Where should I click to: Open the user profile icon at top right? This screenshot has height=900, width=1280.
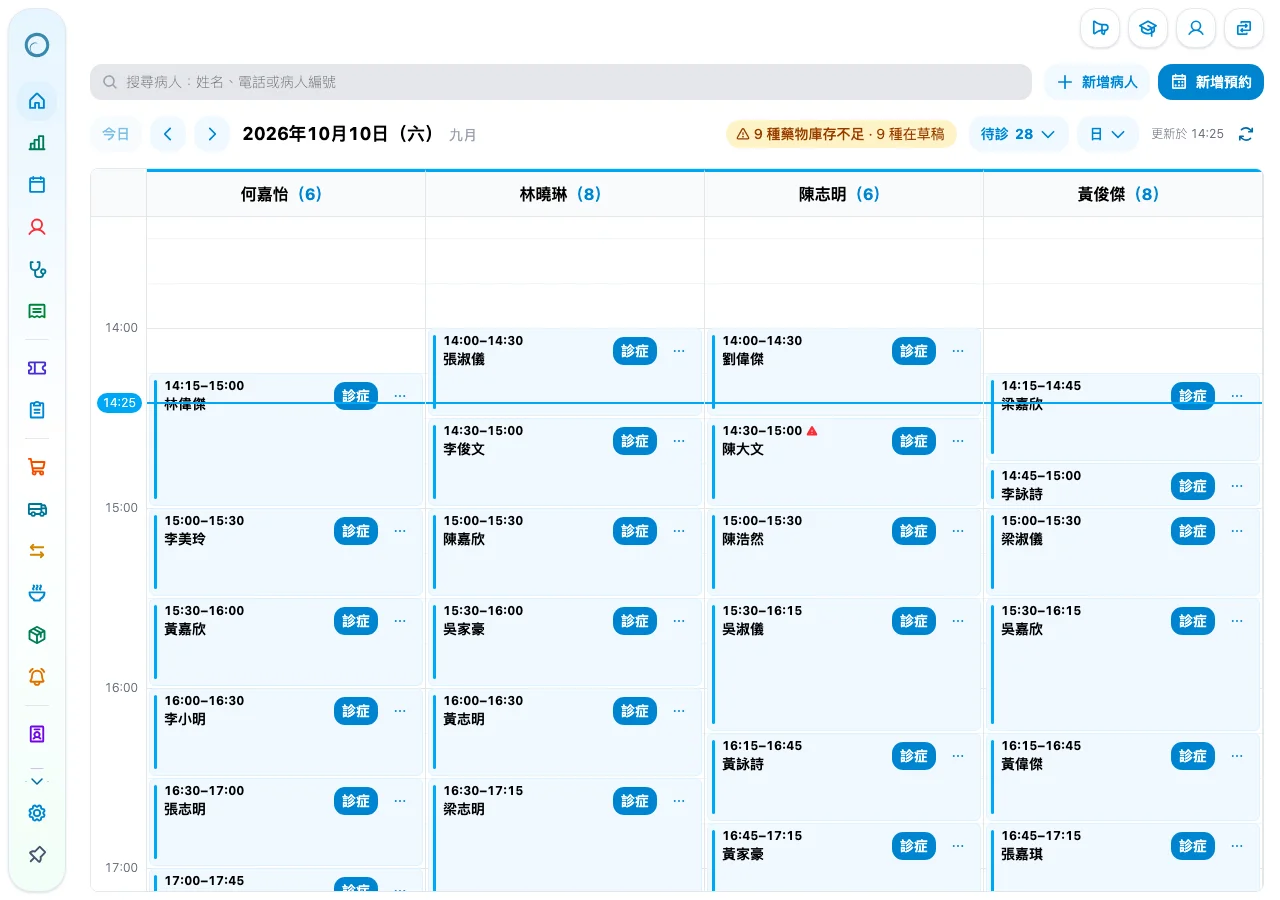pos(1196,28)
